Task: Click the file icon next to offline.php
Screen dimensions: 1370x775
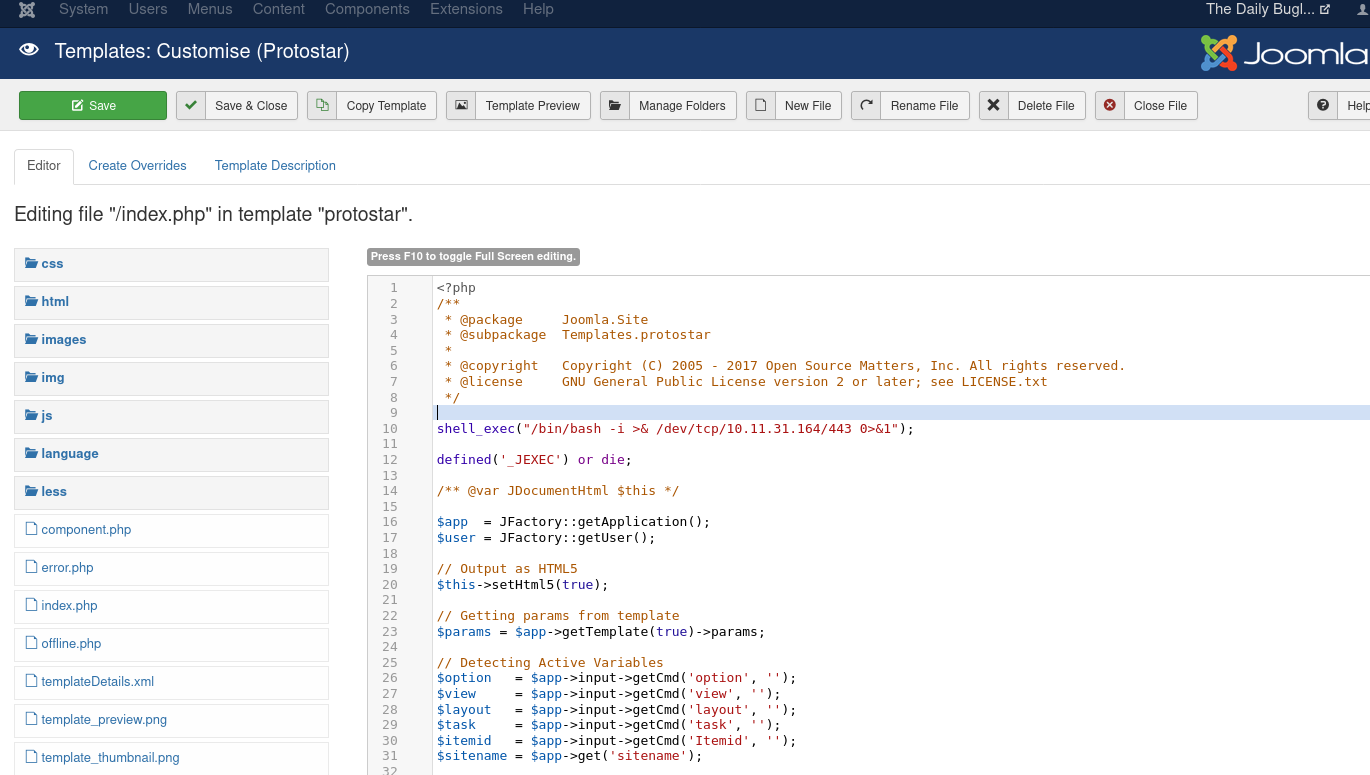Action: point(31,643)
